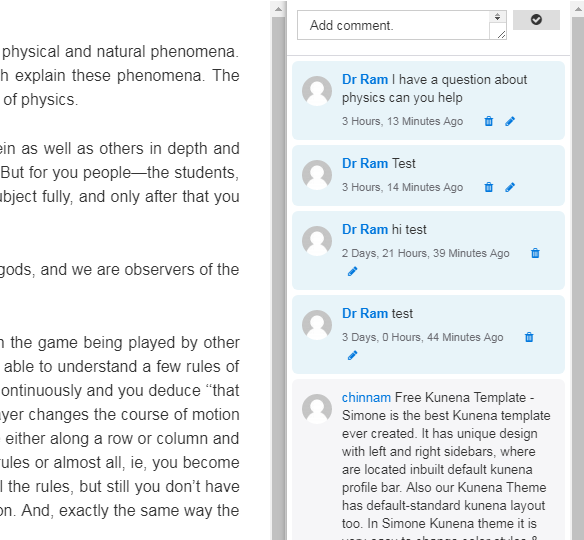Viewport: 584px width, 540px height.
Task: Click Dr Ram name on "hi test" comment
Action: click(x=365, y=230)
